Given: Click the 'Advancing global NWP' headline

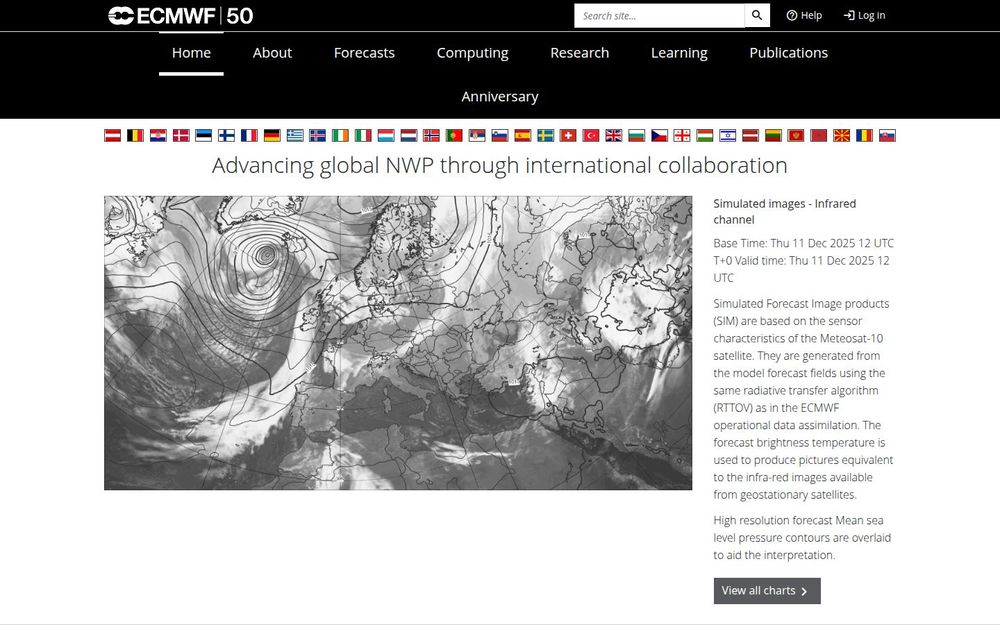Looking at the screenshot, I should point(500,165).
